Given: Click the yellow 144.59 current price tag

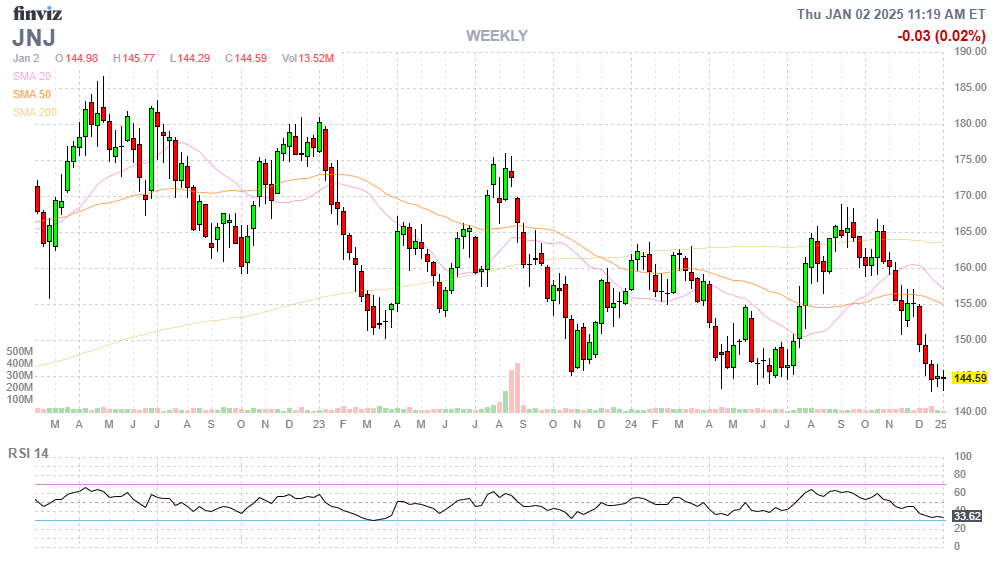Looking at the screenshot, I should click(x=970, y=378).
